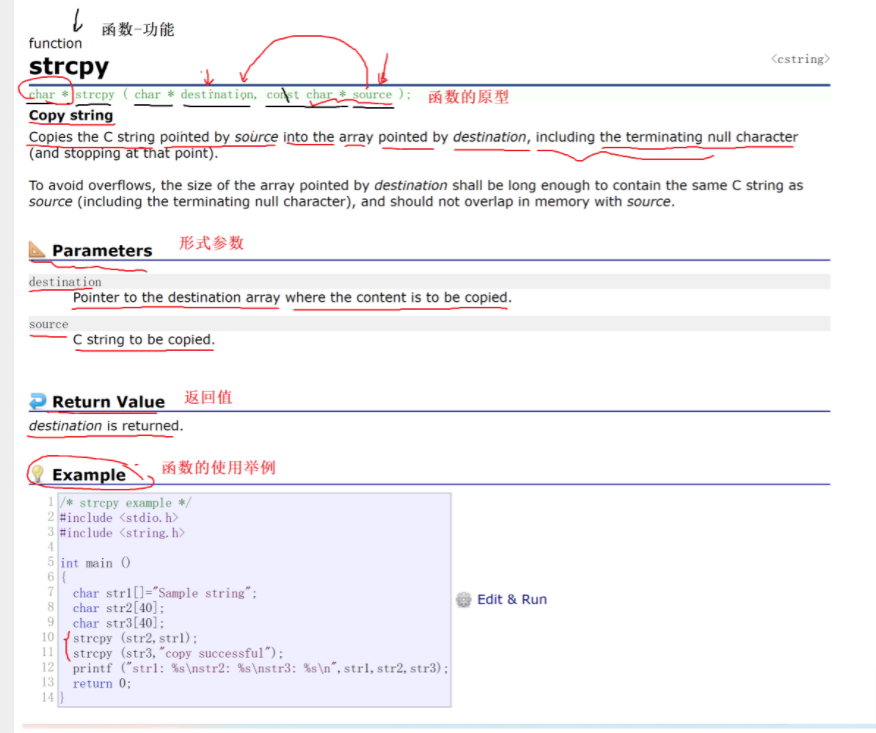Click the Example lightbulb icon
This screenshot has height=733, width=876.
[37, 474]
